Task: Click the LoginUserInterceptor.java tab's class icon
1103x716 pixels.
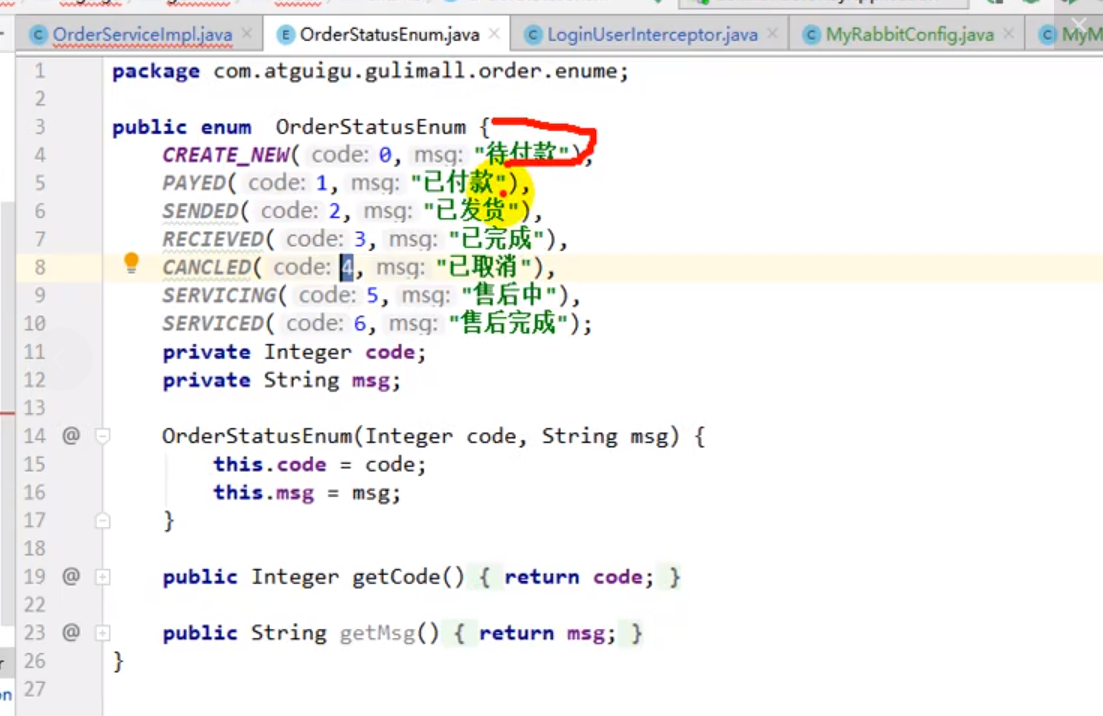Action: coord(533,35)
